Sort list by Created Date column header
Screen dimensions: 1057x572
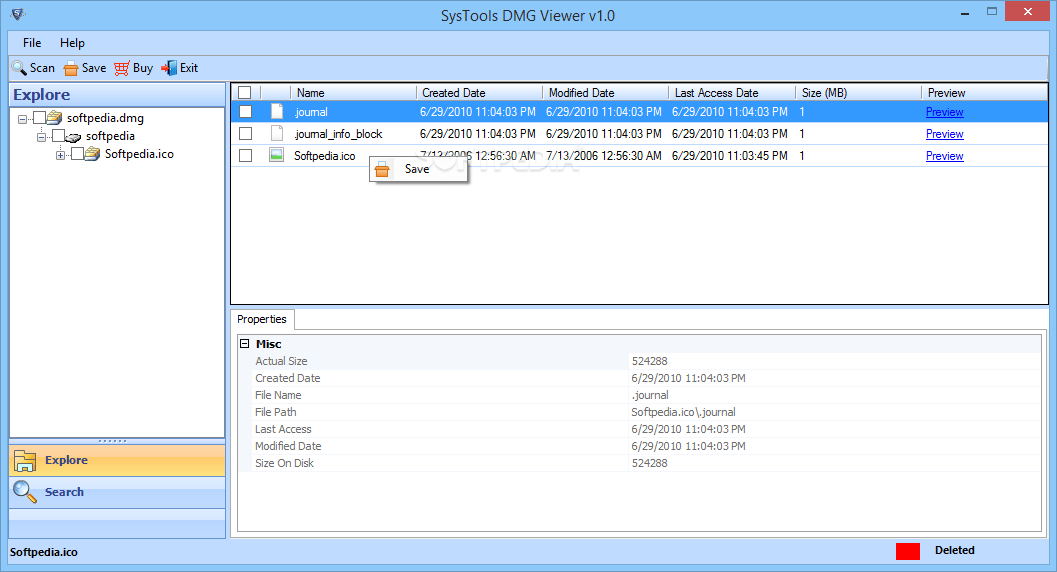[x=479, y=93]
